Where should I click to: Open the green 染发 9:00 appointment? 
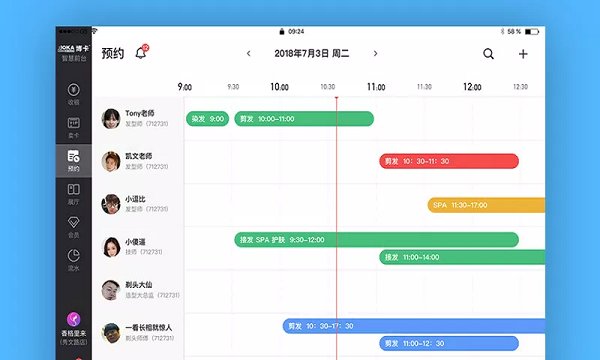[207, 119]
